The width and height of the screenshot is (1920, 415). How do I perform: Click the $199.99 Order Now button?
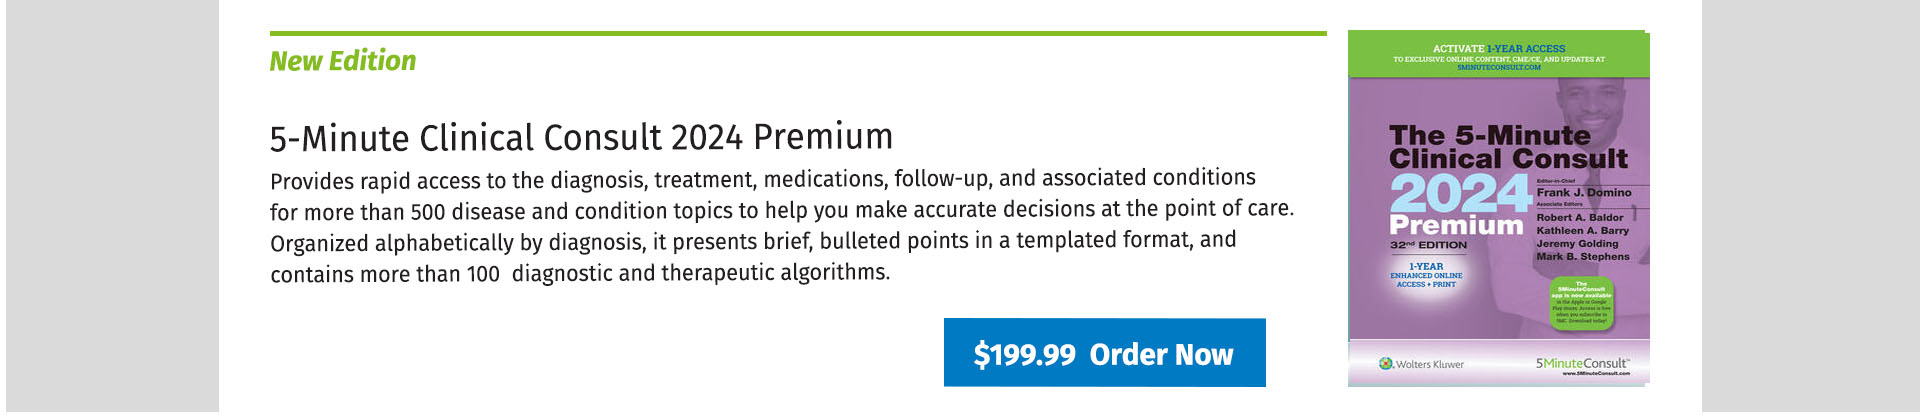1104,353
